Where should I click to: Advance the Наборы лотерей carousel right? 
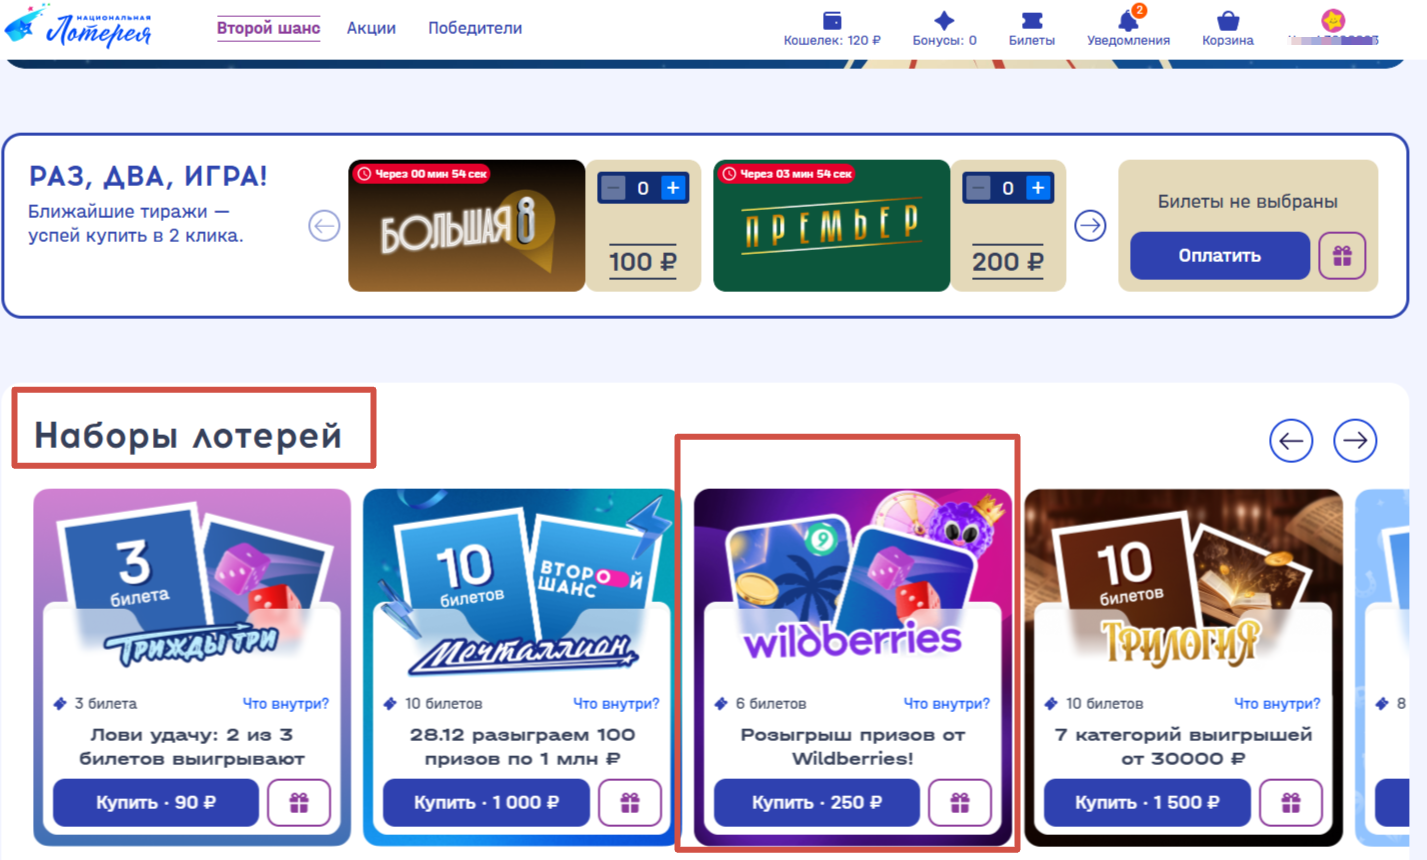pos(1355,440)
